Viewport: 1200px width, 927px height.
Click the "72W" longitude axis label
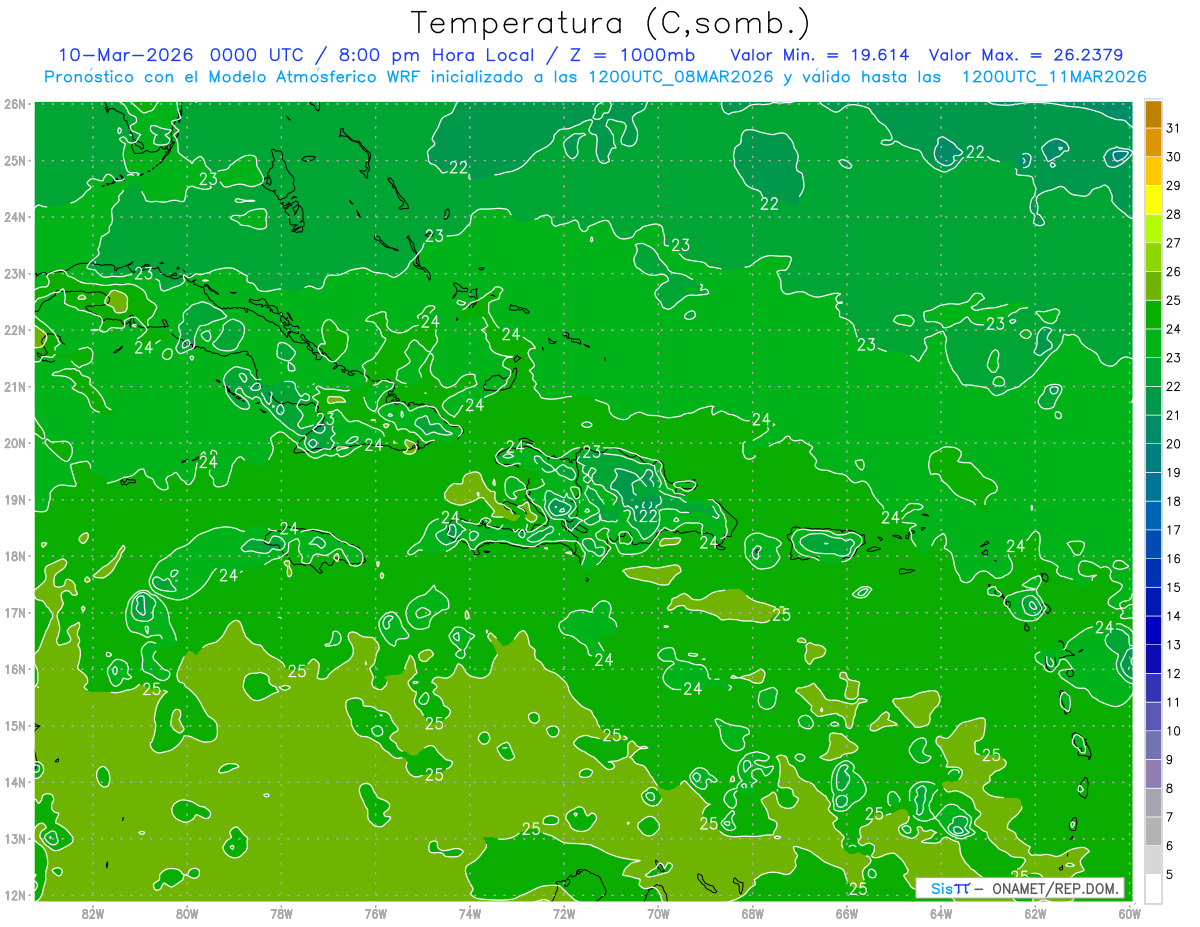(564, 912)
